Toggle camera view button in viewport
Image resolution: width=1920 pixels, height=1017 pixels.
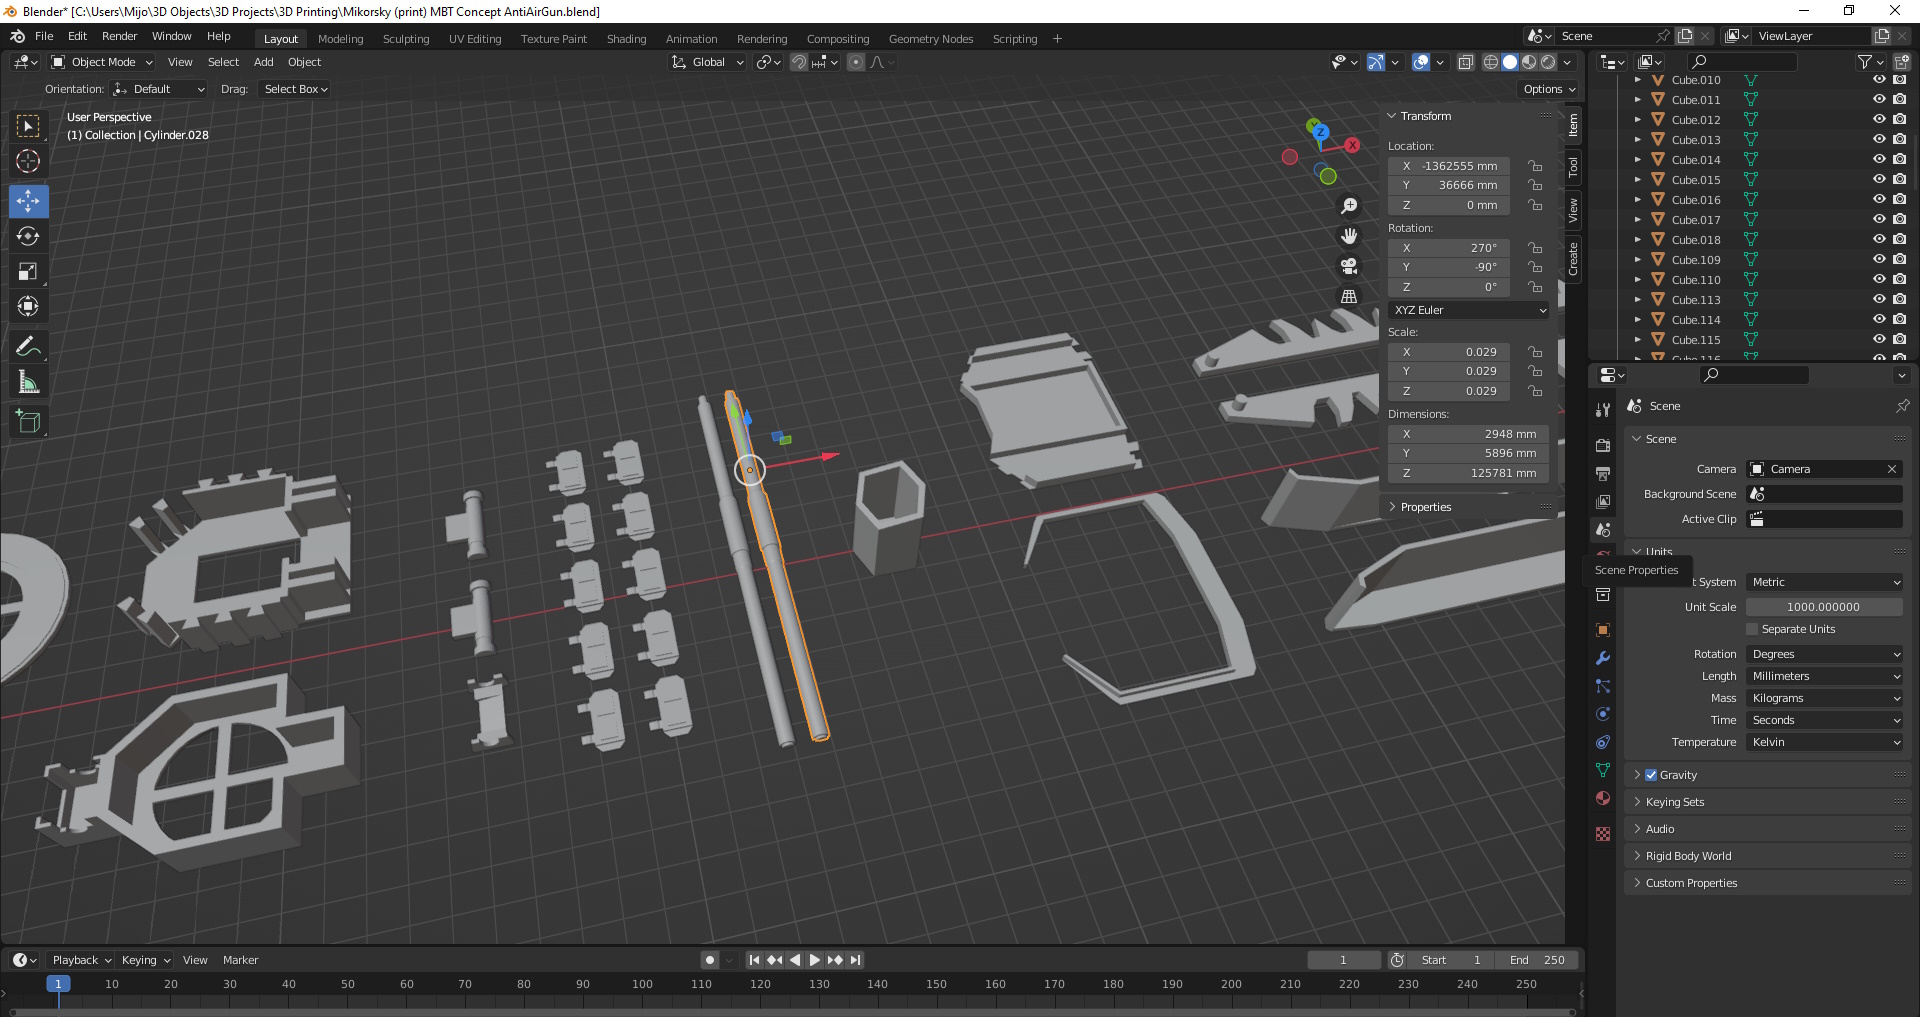(1349, 266)
